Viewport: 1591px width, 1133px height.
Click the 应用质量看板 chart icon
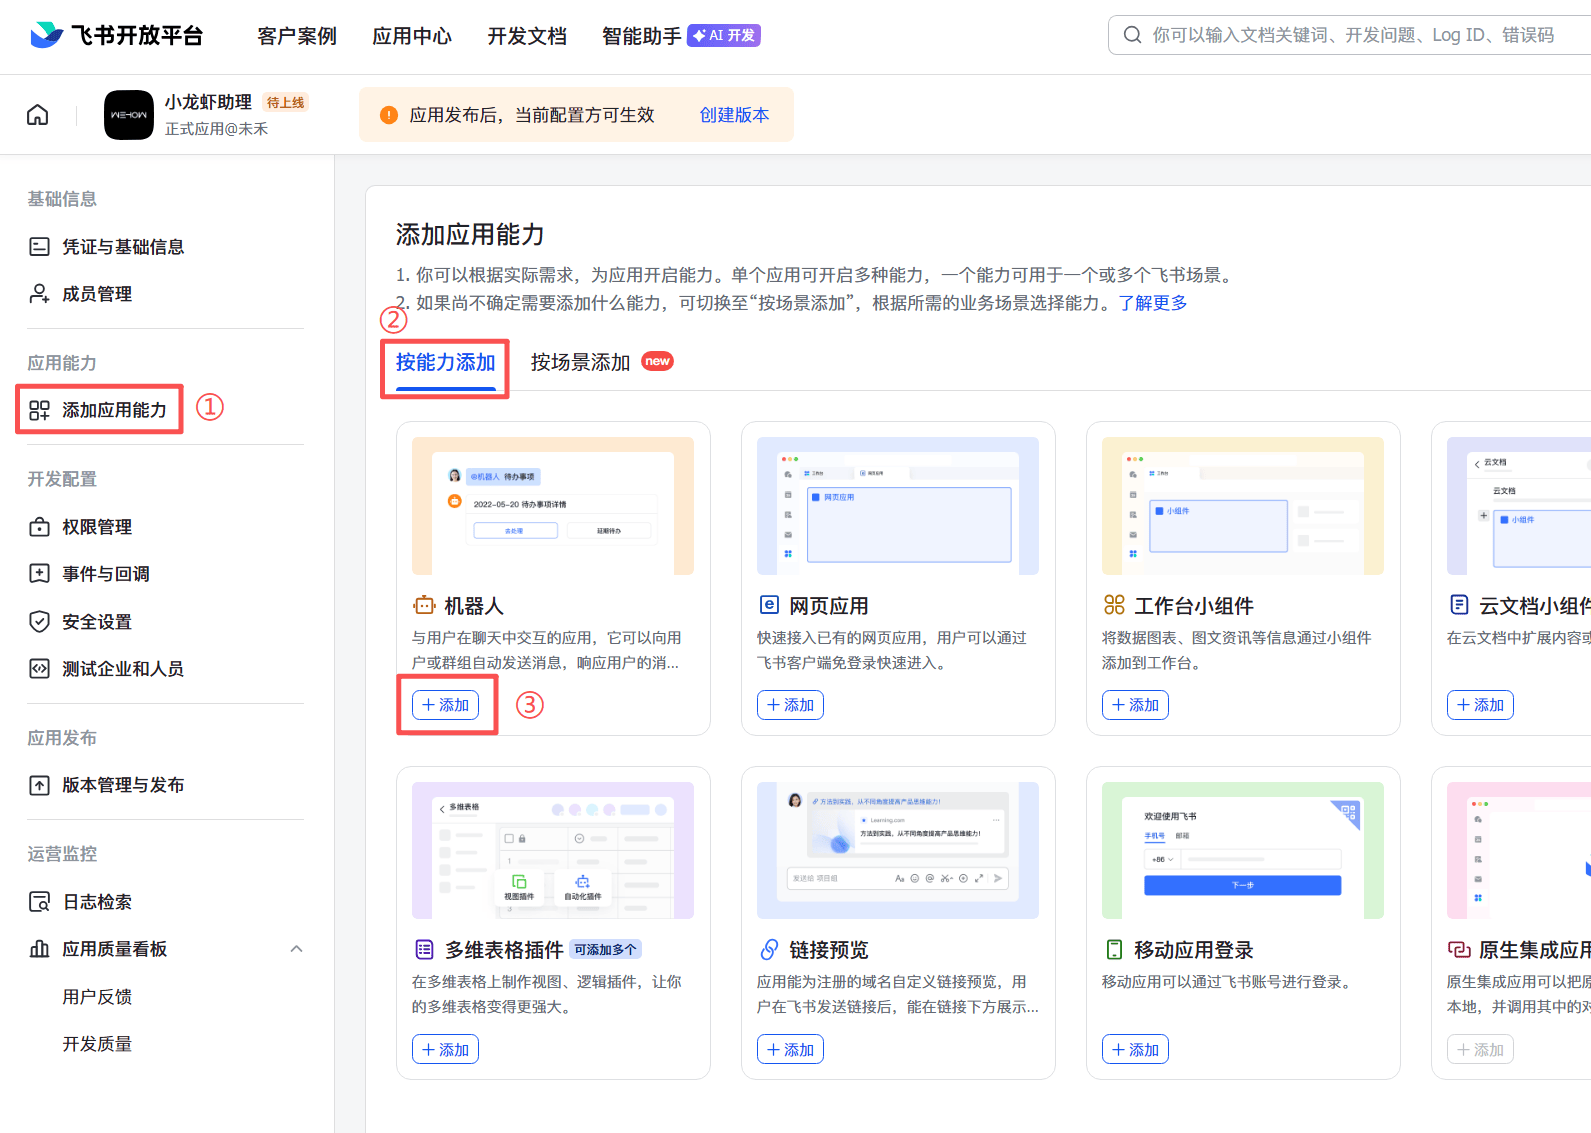(x=39, y=949)
